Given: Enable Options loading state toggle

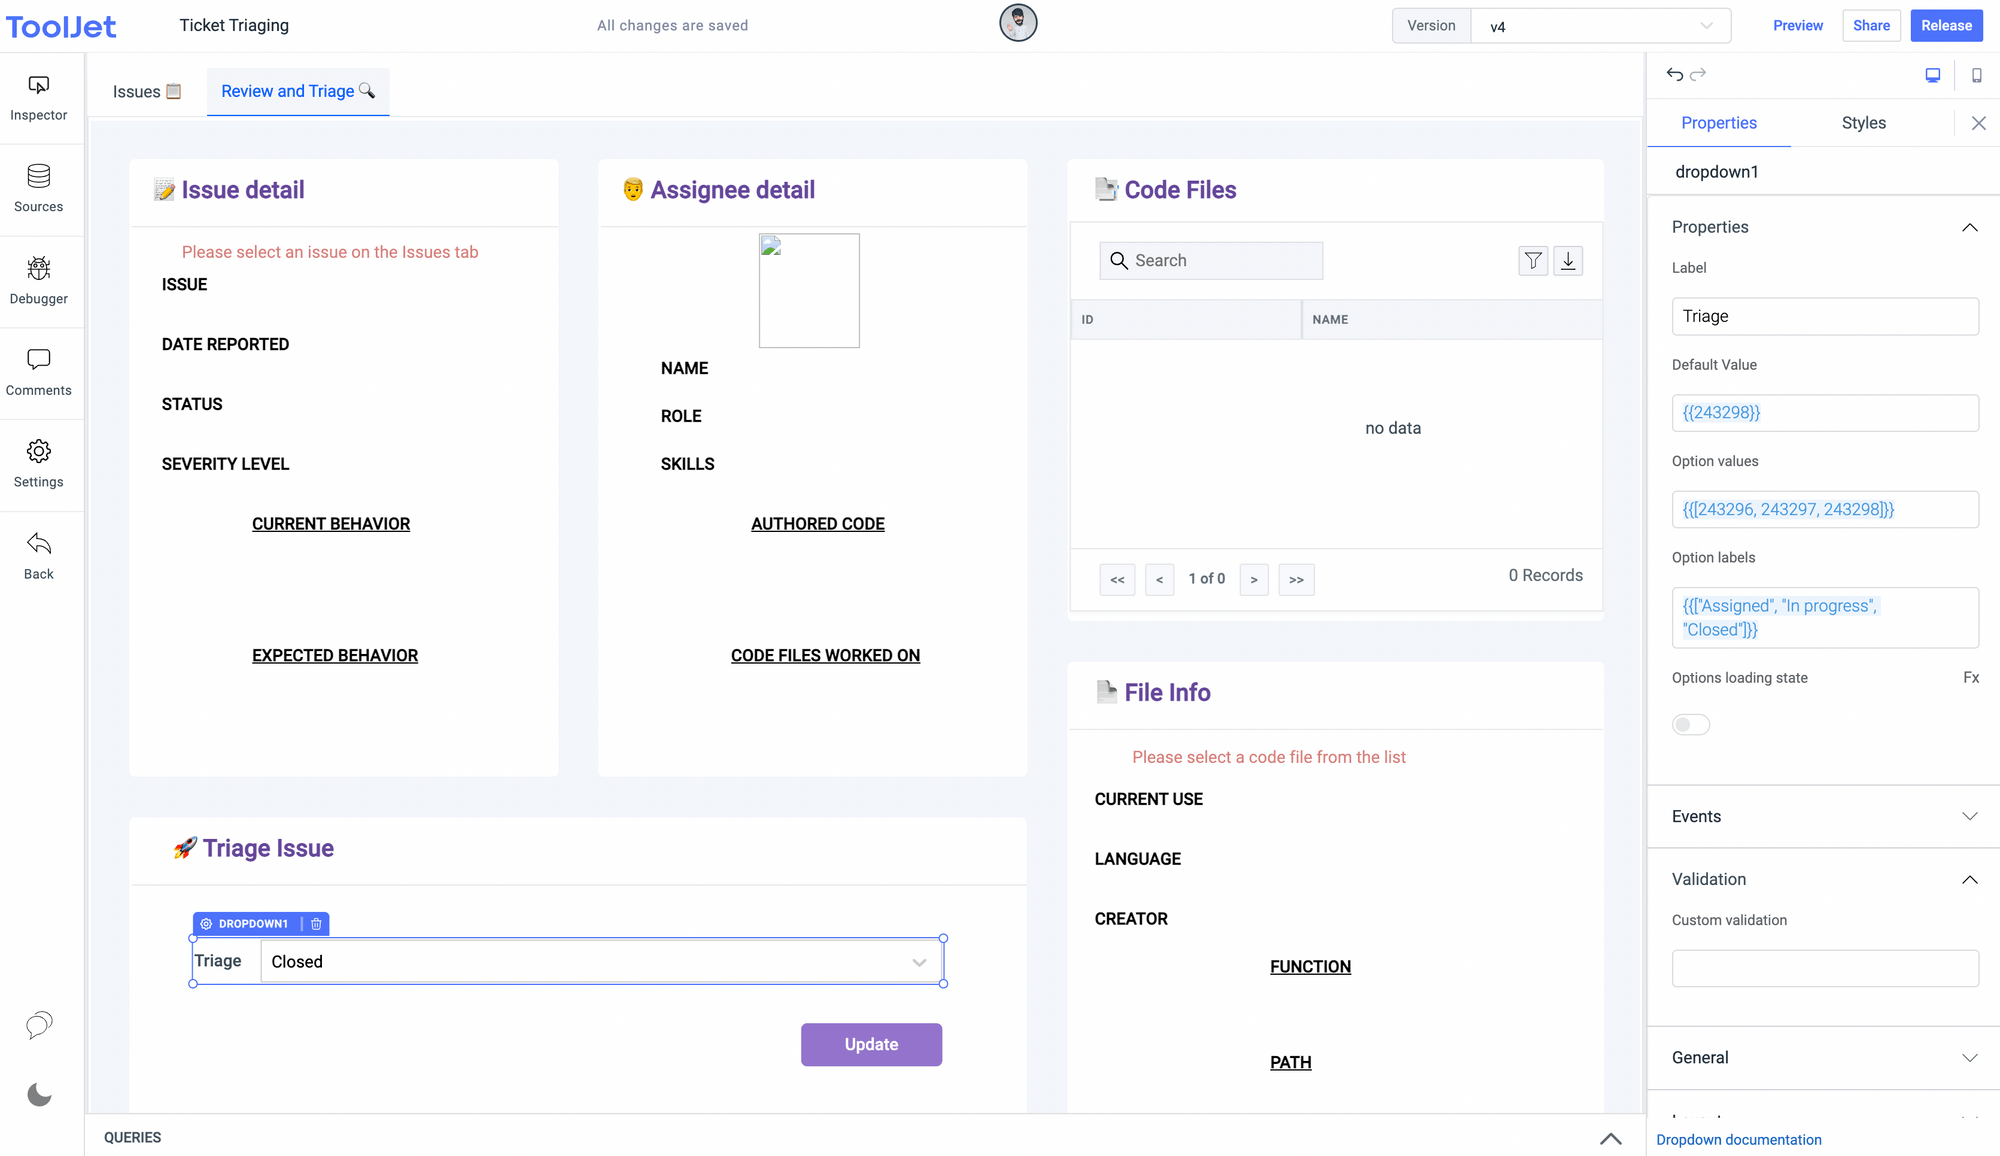Looking at the screenshot, I should pyautogui.click(x=1691, y=725).
